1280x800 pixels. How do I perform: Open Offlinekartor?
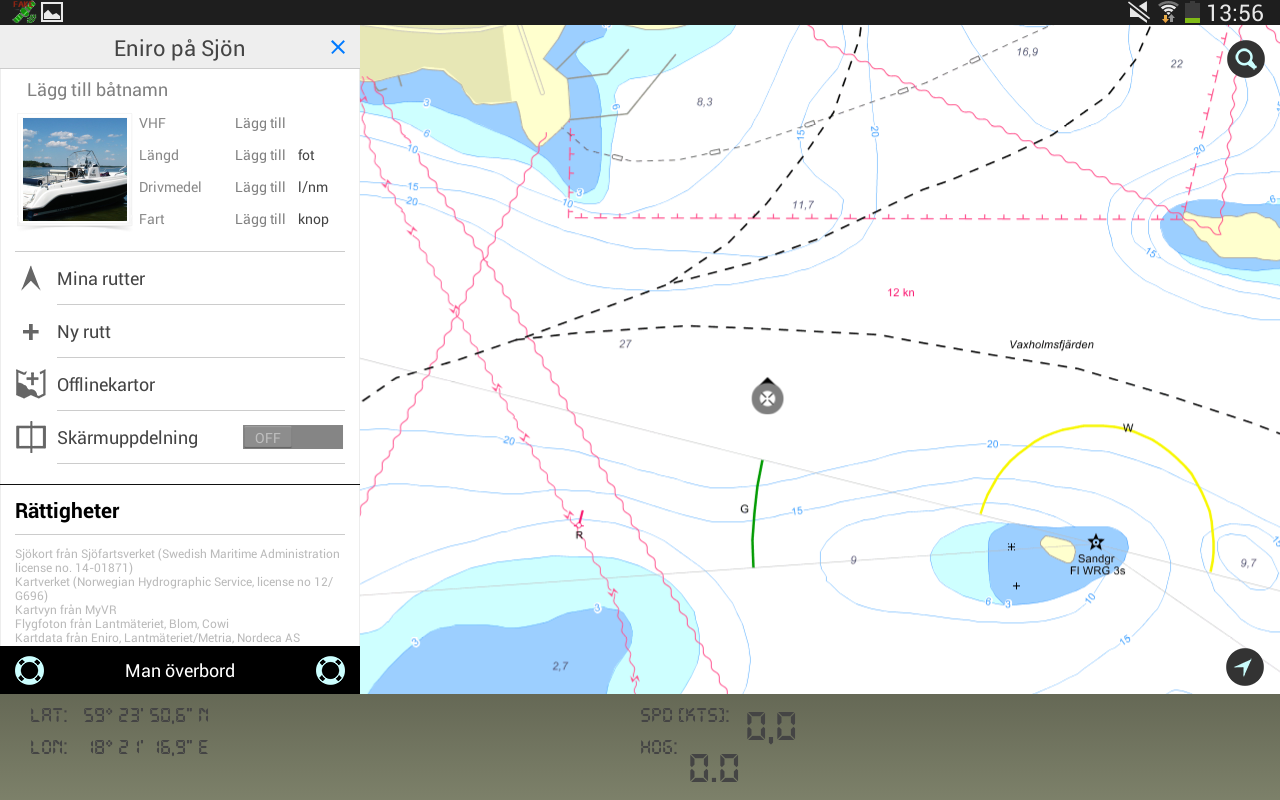[180, 385]
